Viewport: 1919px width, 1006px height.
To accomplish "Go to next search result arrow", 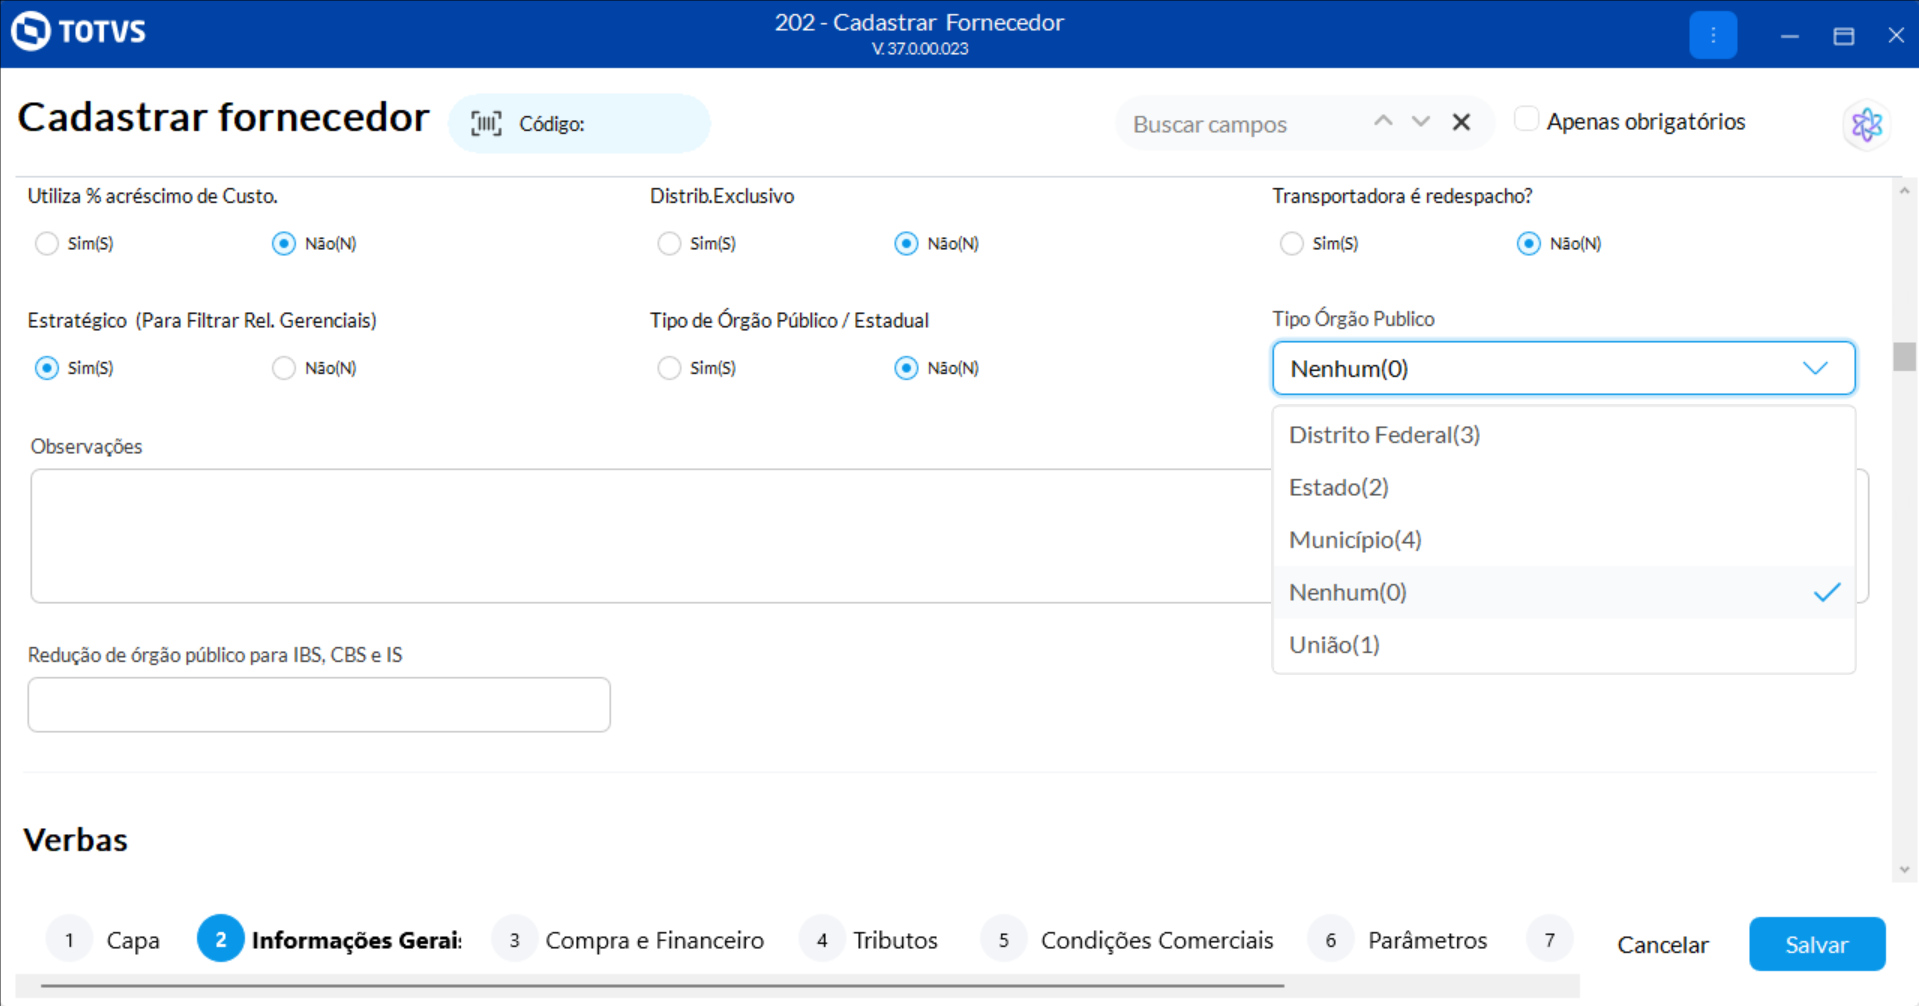I will click(x=1421, y=122).
